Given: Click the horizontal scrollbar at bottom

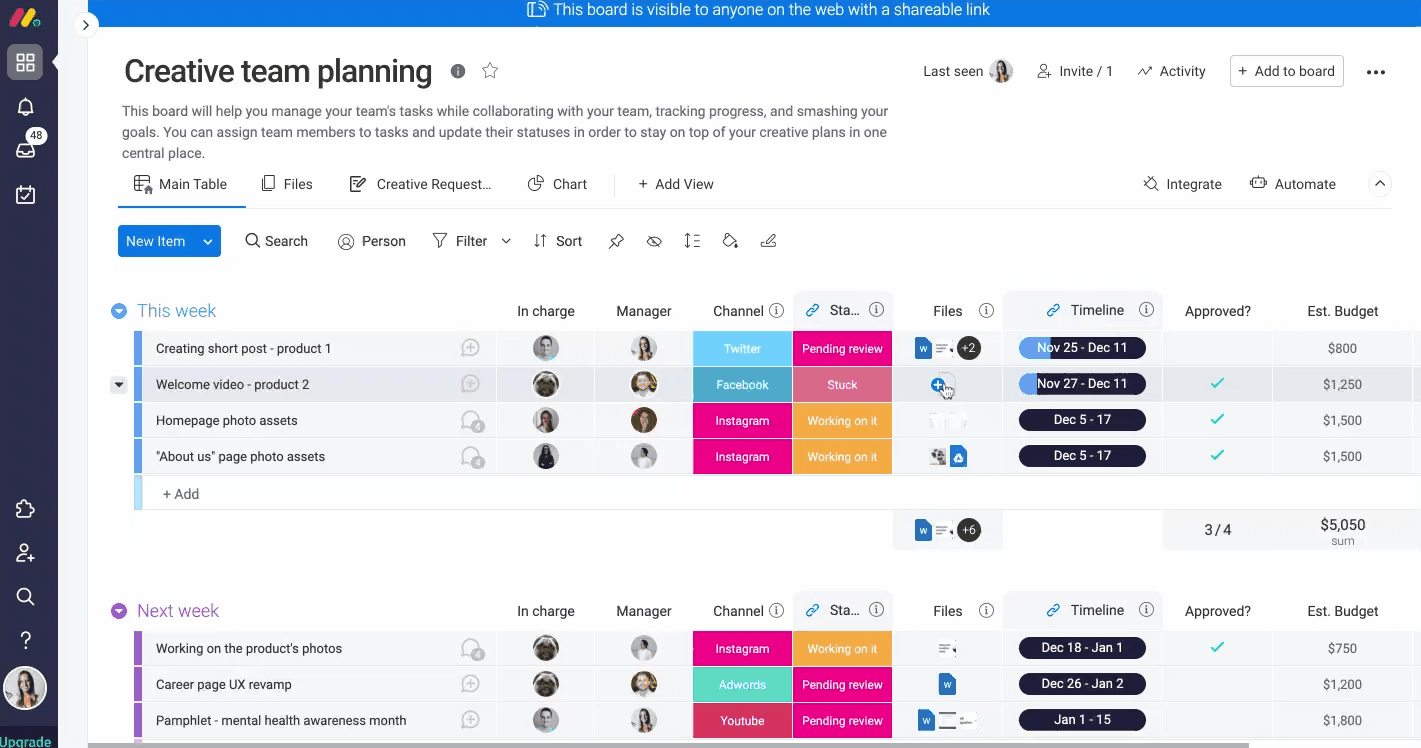Looking at the screenshot, I should 668,744.
